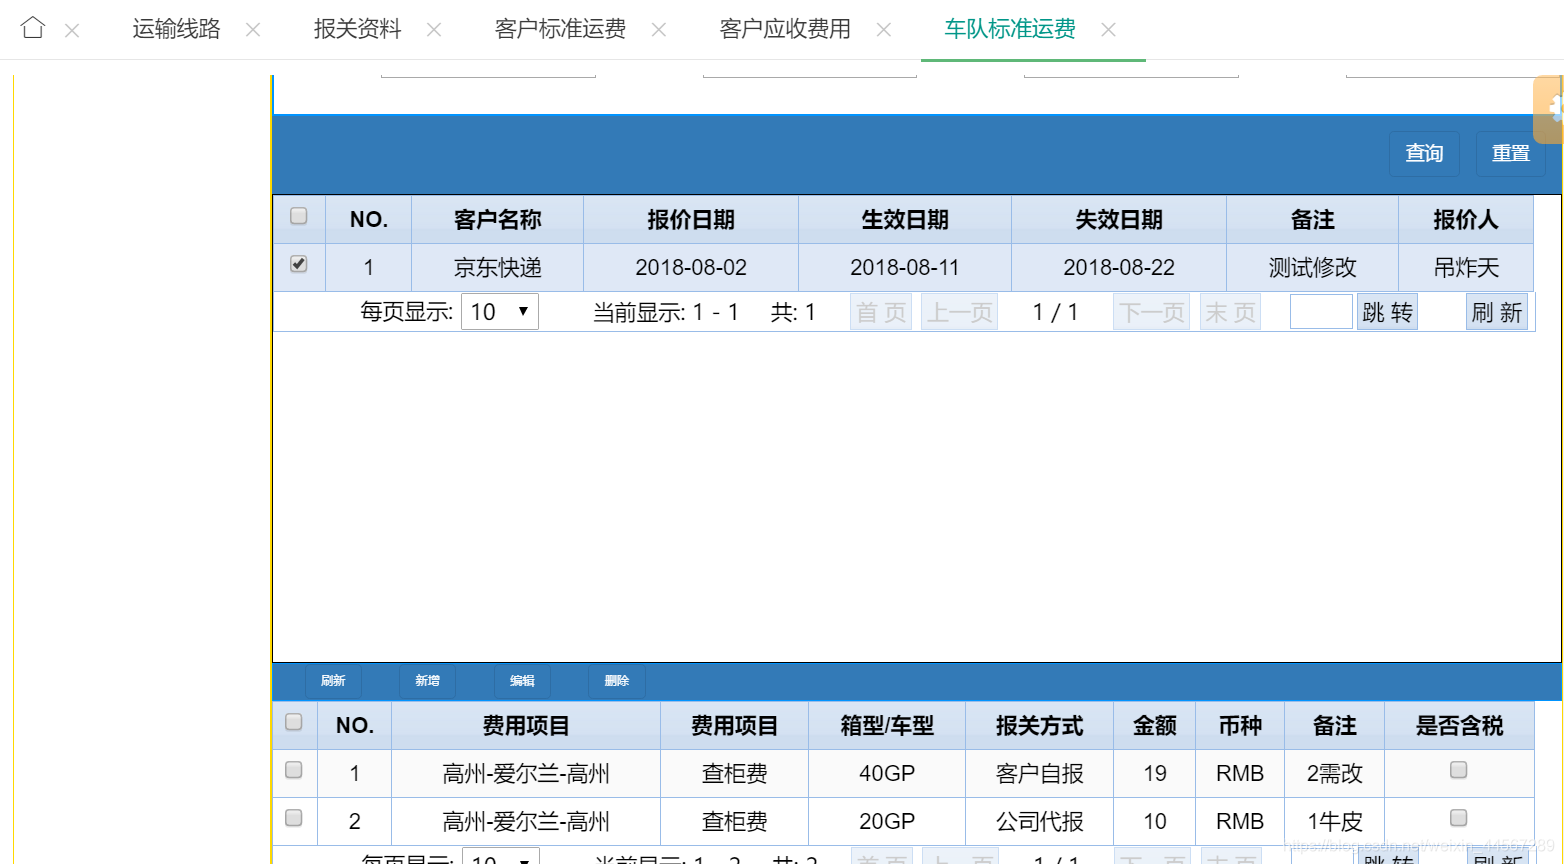This screenshot has height=864, width=1564.
Task: Click the 编辑 toolbar button
Action: point(522,681)
